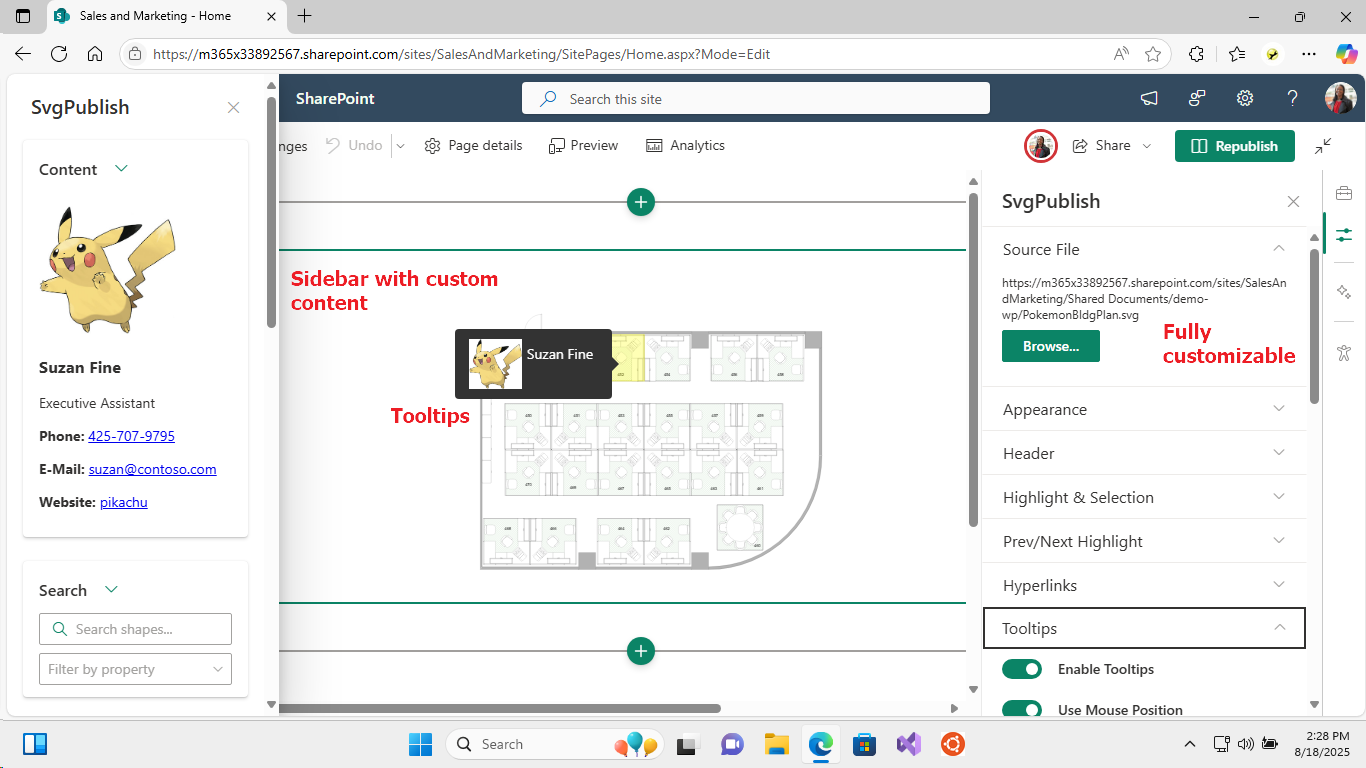Click the read aloud icon in address bar
The width and height of the screenshot is (1366, 768).
(x=1121, y=54)
